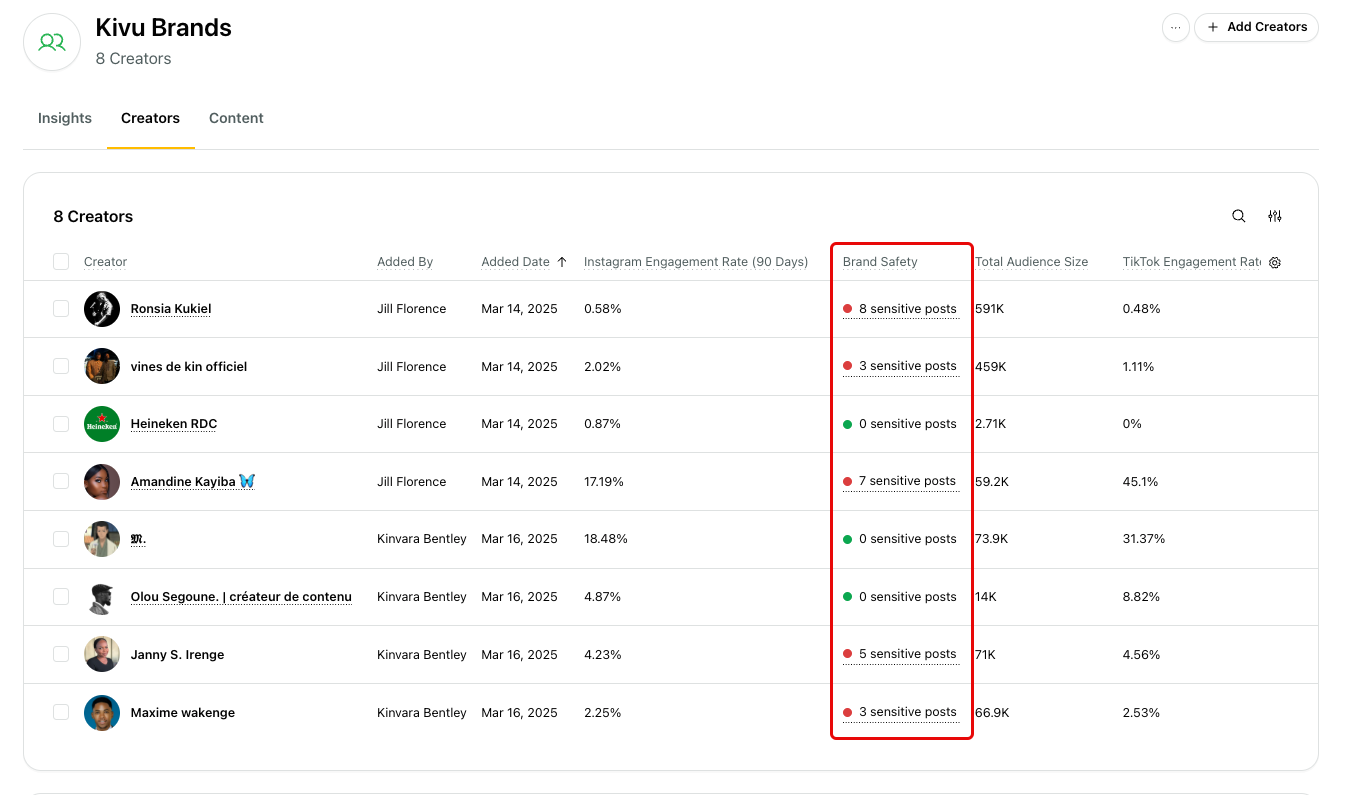This screenshot has height=795, width=1358.
Task: Sort by Creator column header
Action: 105,262
